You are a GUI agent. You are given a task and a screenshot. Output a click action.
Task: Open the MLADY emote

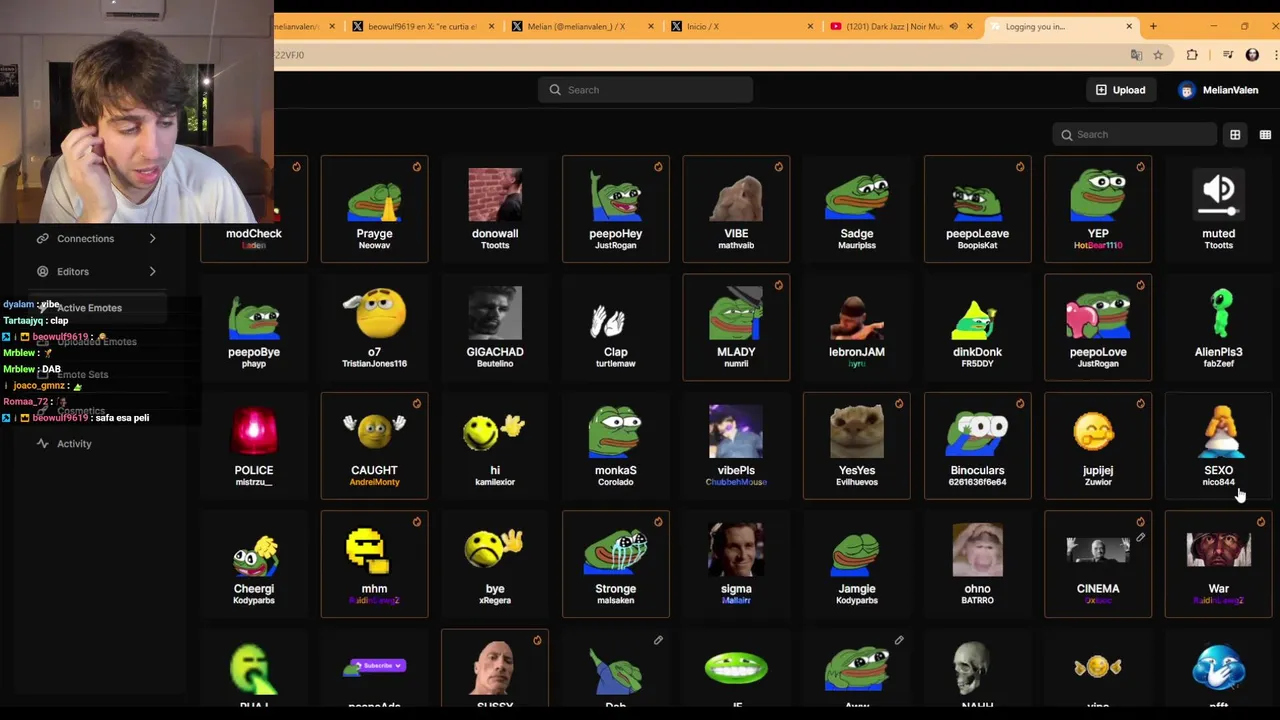click(736, 328)
